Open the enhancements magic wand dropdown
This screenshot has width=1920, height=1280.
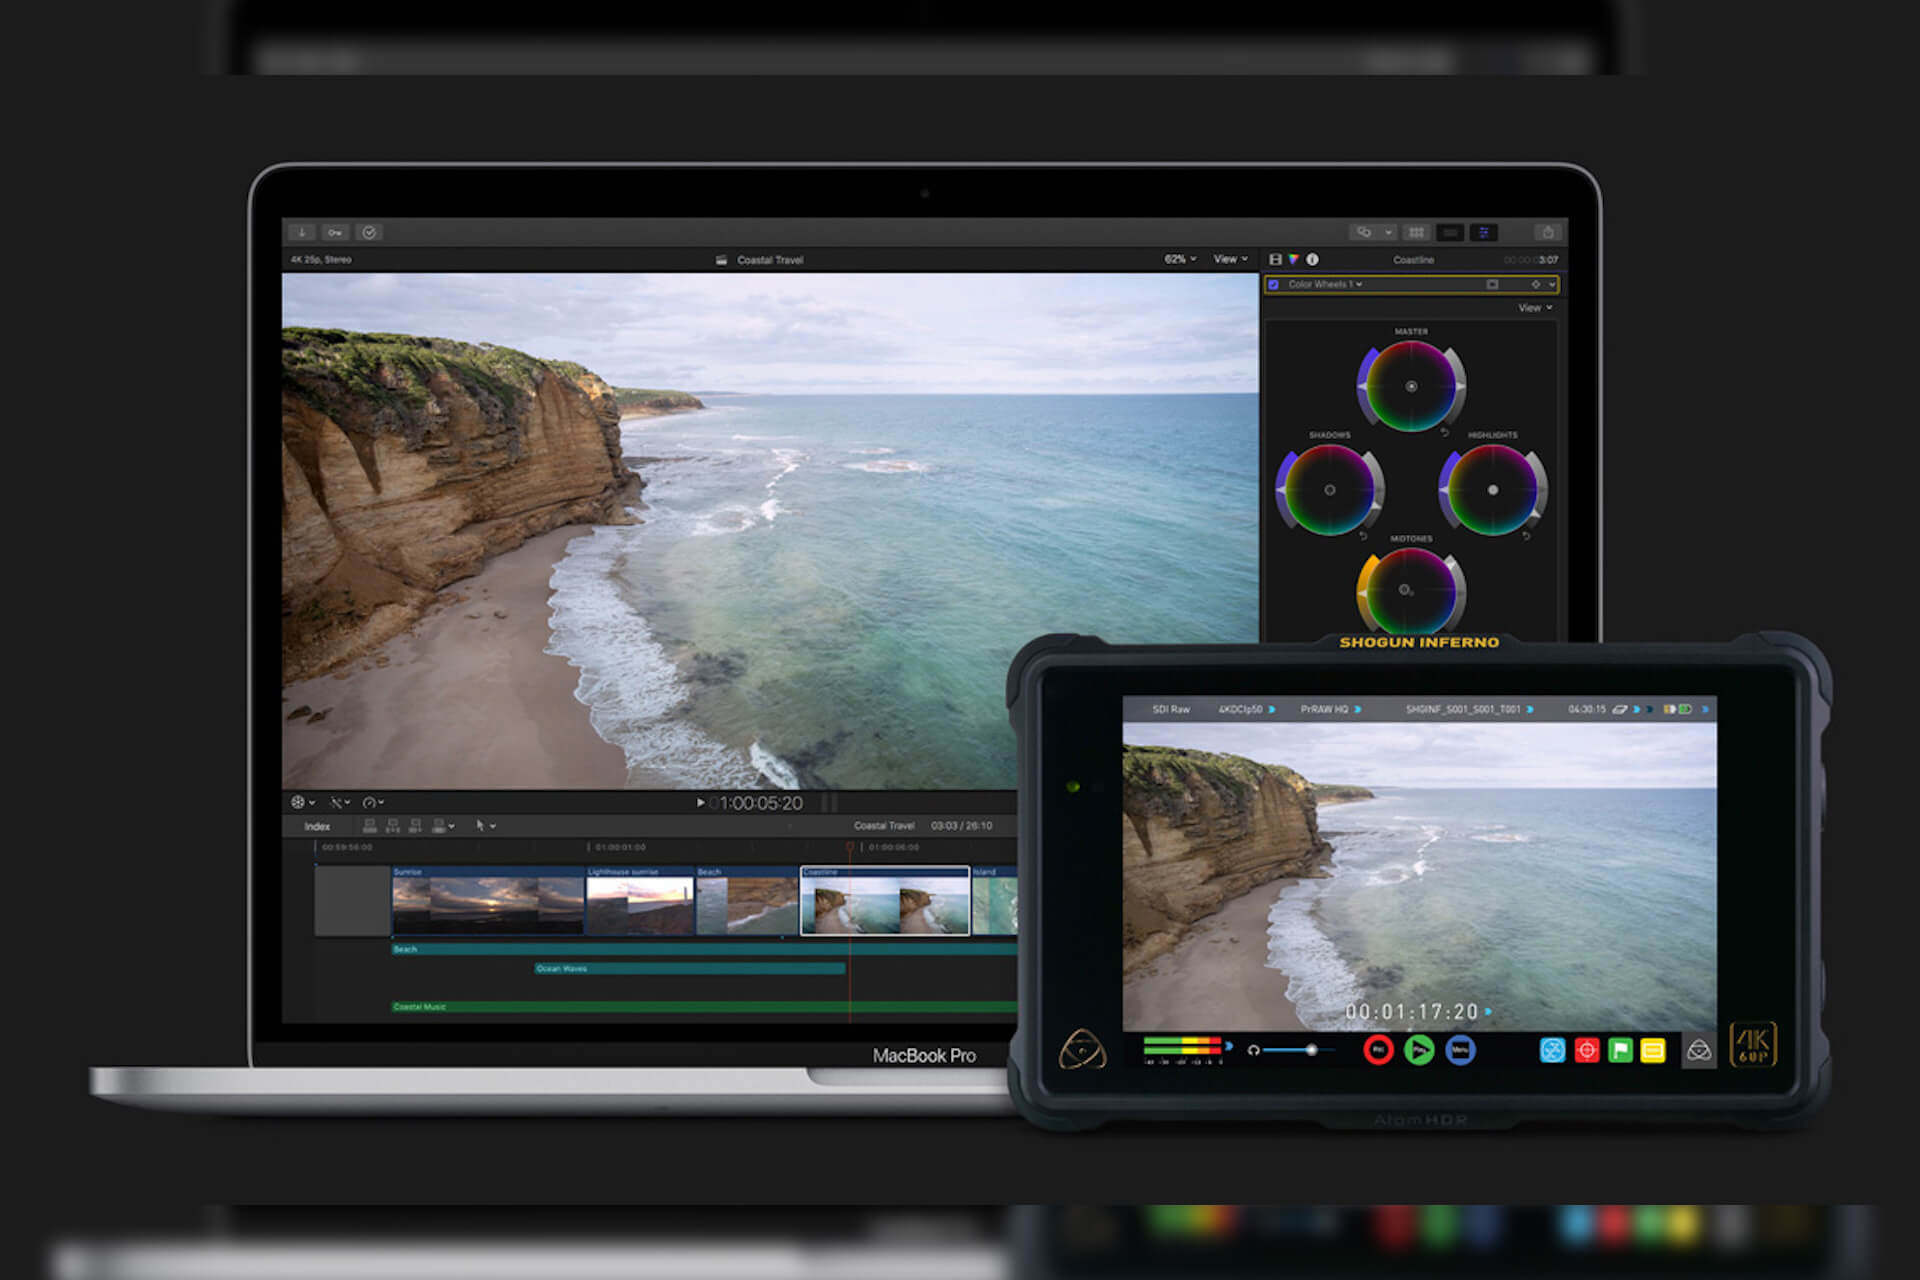(340, 802)
